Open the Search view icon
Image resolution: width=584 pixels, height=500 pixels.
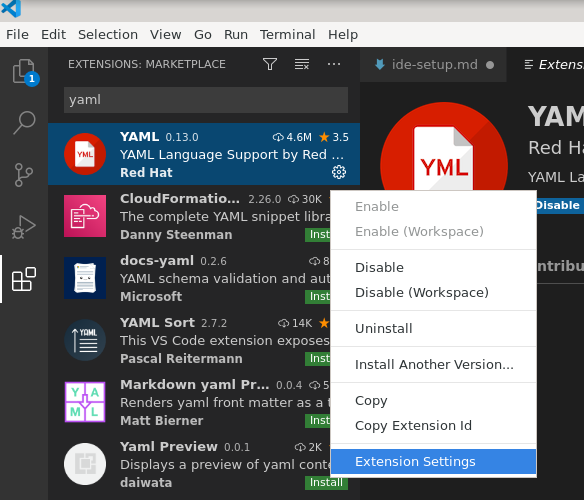point(24,122)
